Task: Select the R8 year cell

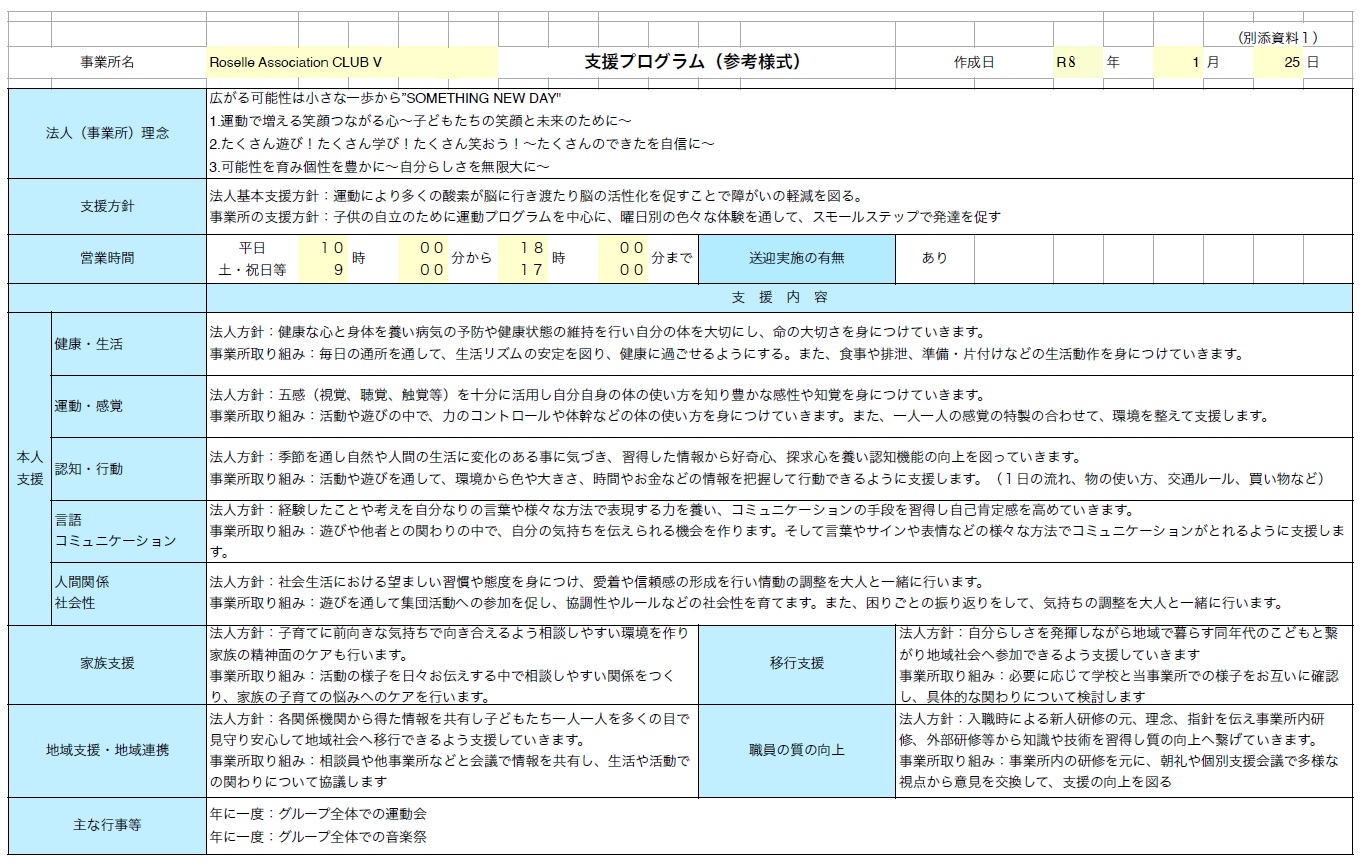Action: tap(1077, 62)
